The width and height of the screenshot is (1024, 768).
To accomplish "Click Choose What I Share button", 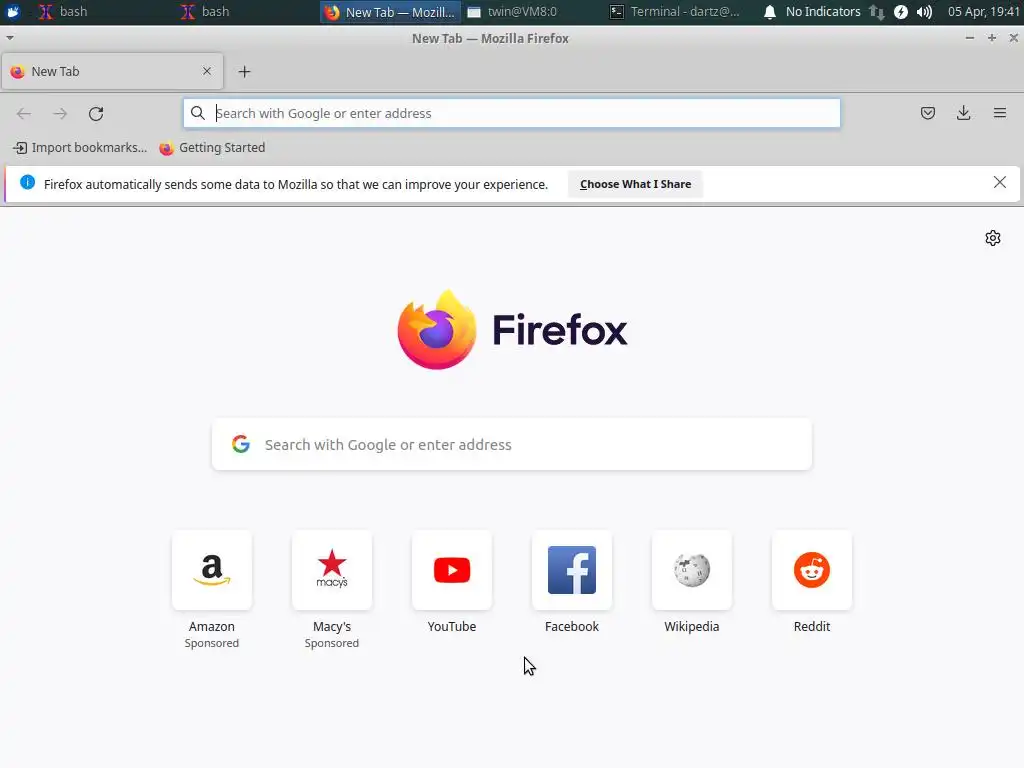I will point(635,184).
